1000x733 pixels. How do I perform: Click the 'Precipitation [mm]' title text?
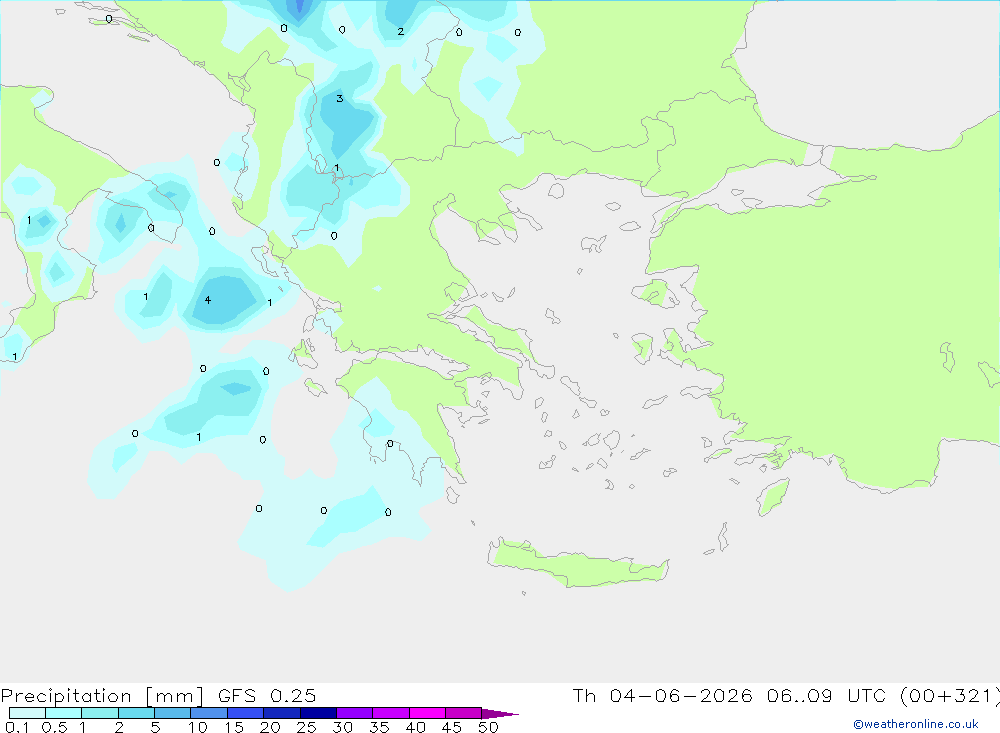tap(102, 696)
